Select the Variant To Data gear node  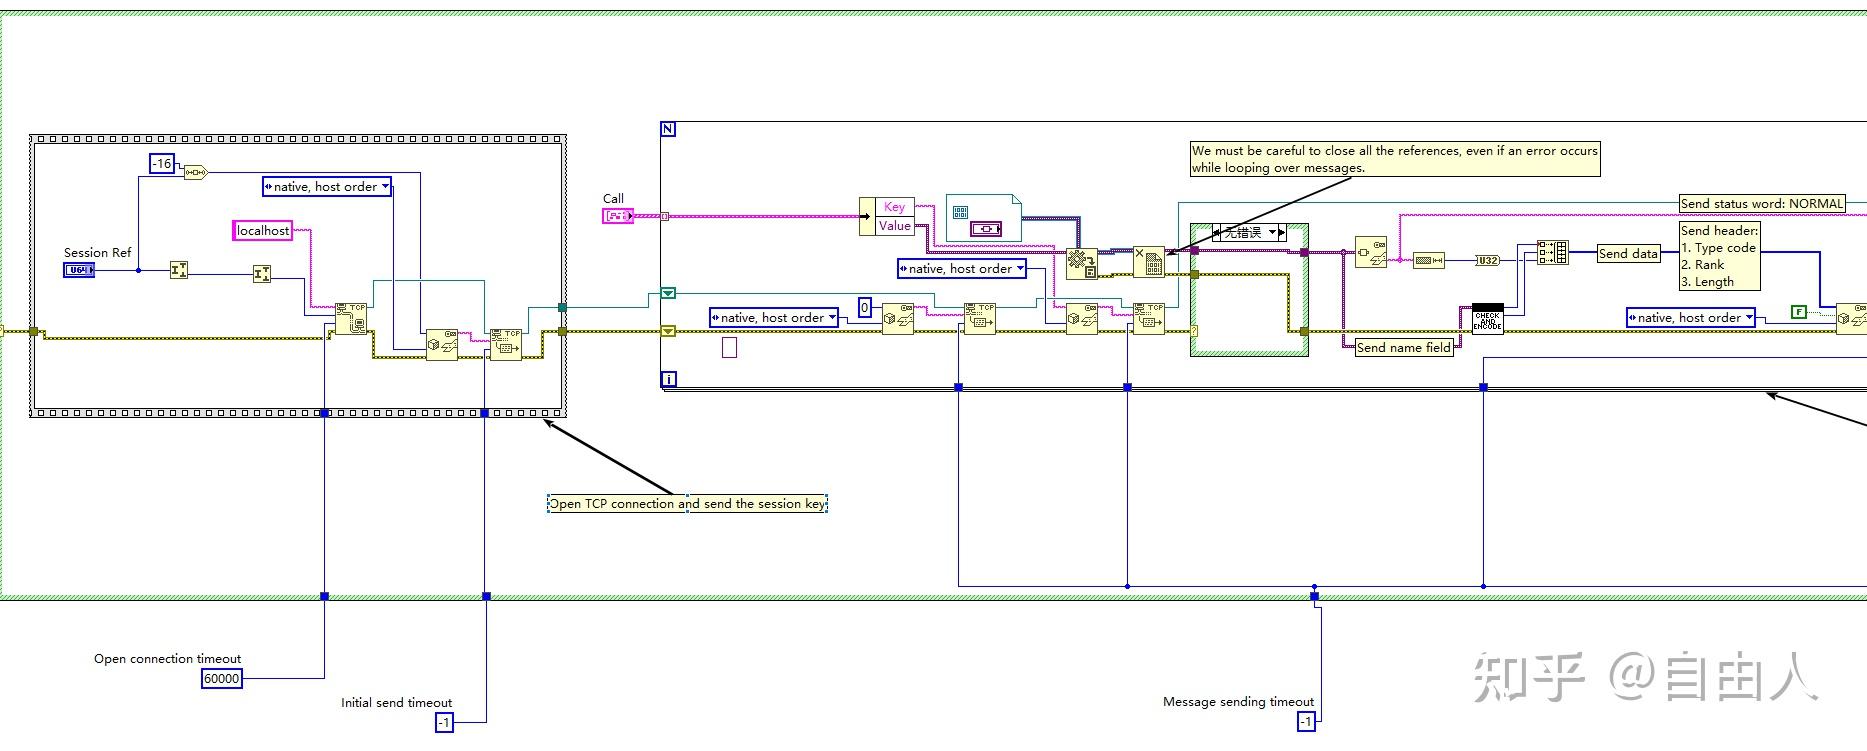coord(1081,262)
